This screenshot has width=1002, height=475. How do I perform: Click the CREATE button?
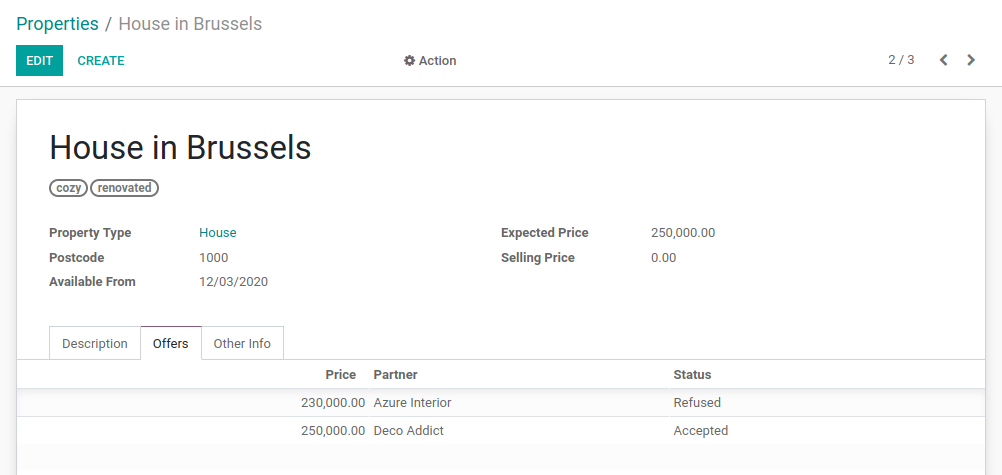[x=101, y=61]
